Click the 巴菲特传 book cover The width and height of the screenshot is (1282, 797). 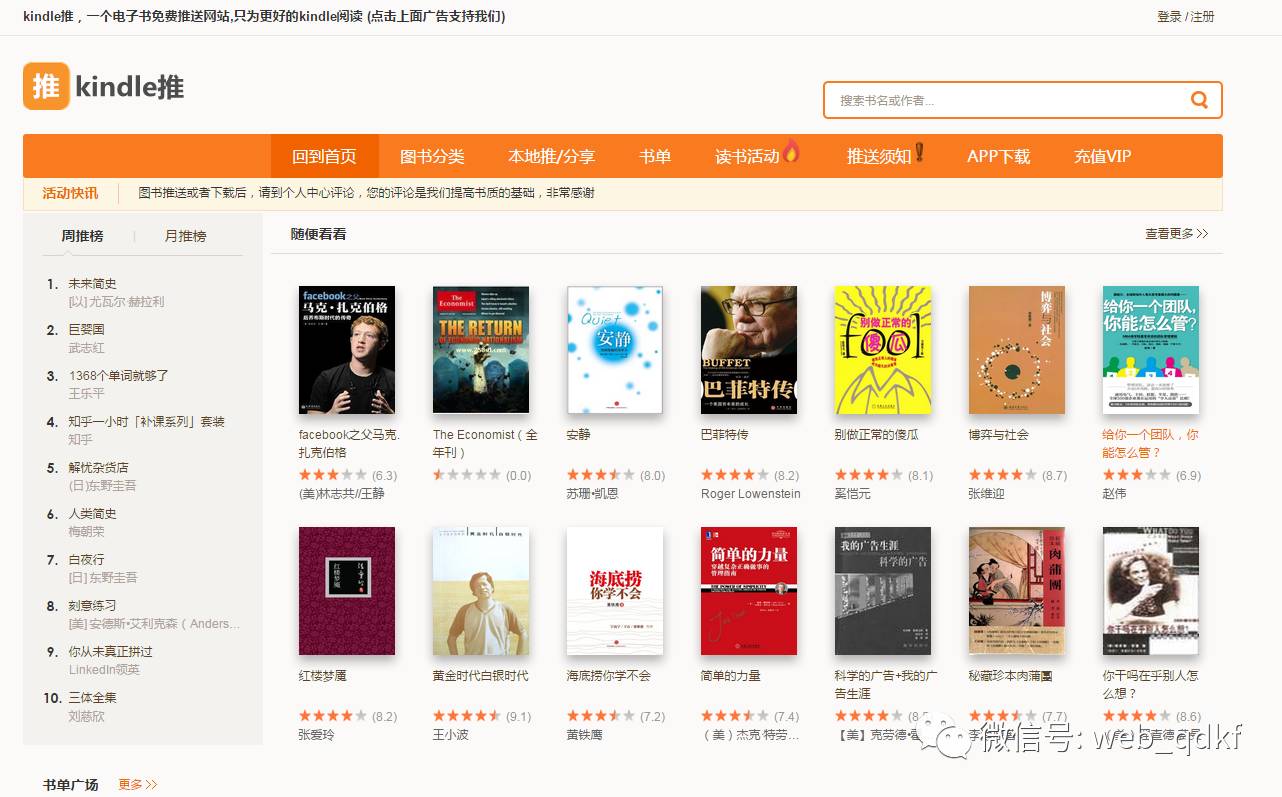[x=749, y=350]
